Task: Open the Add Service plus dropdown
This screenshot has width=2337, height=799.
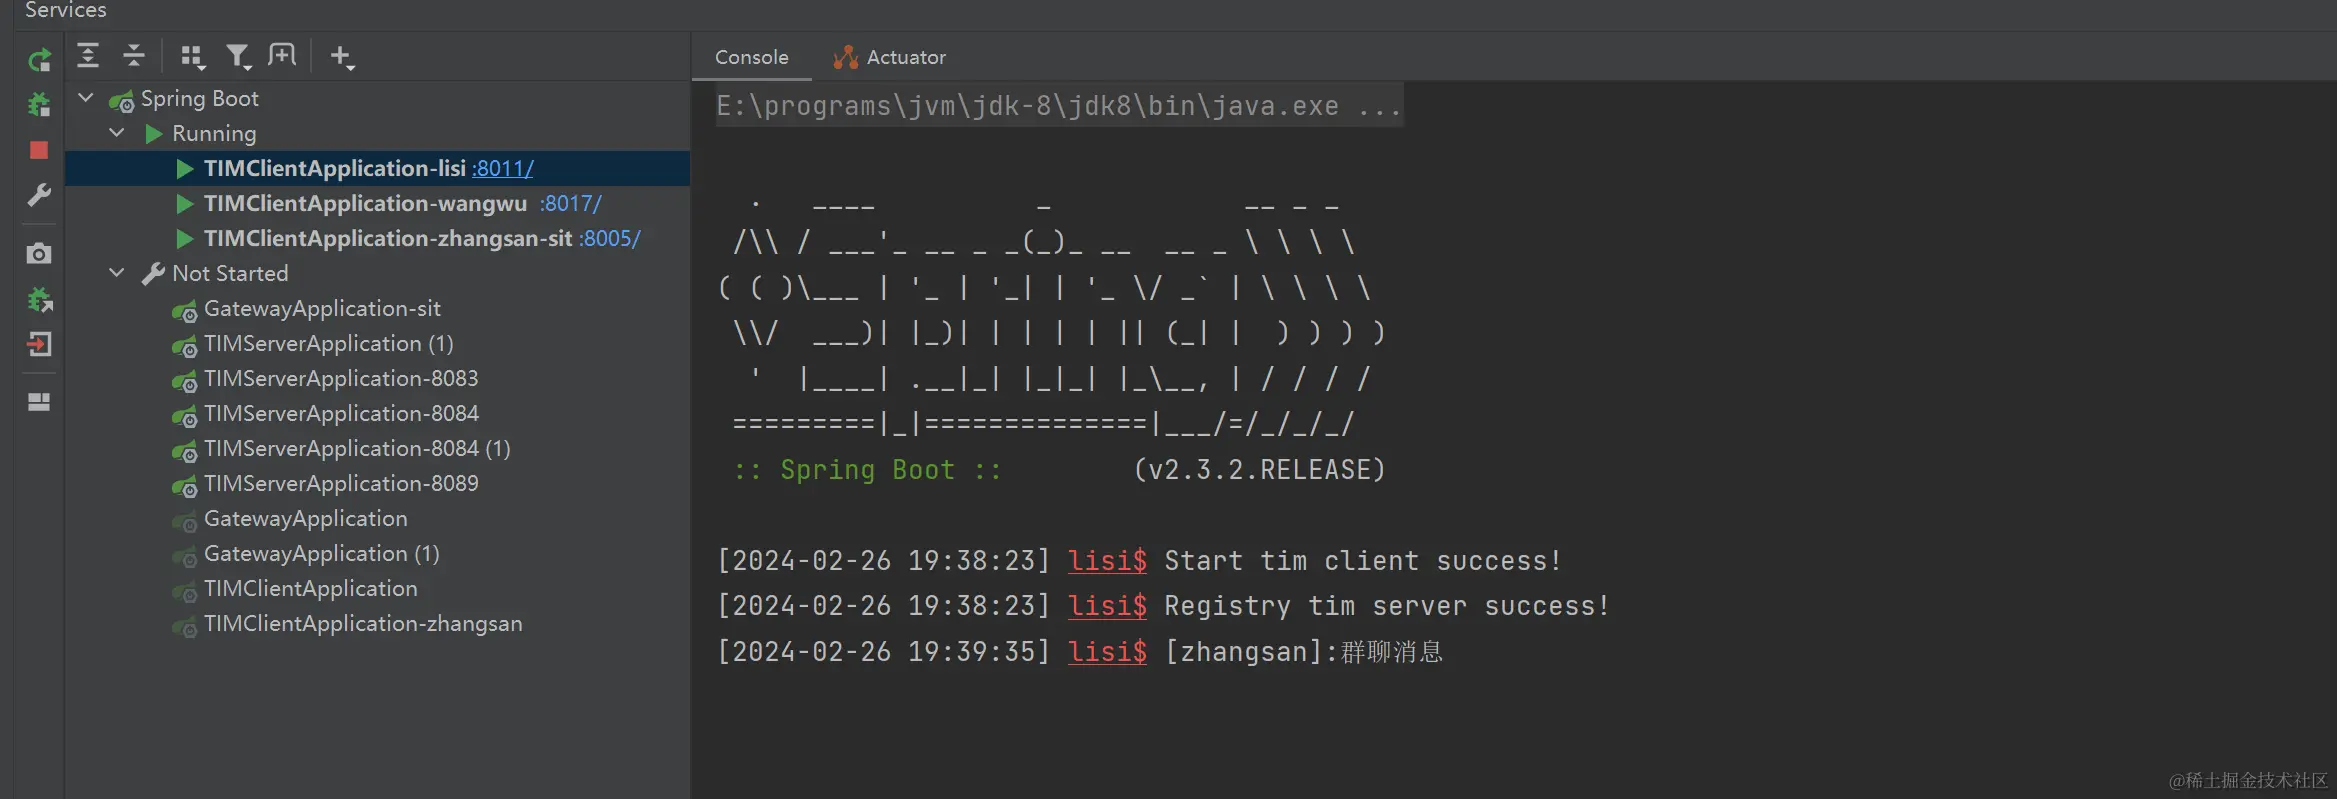Action: pyautogui.click(x=342, y=57)
